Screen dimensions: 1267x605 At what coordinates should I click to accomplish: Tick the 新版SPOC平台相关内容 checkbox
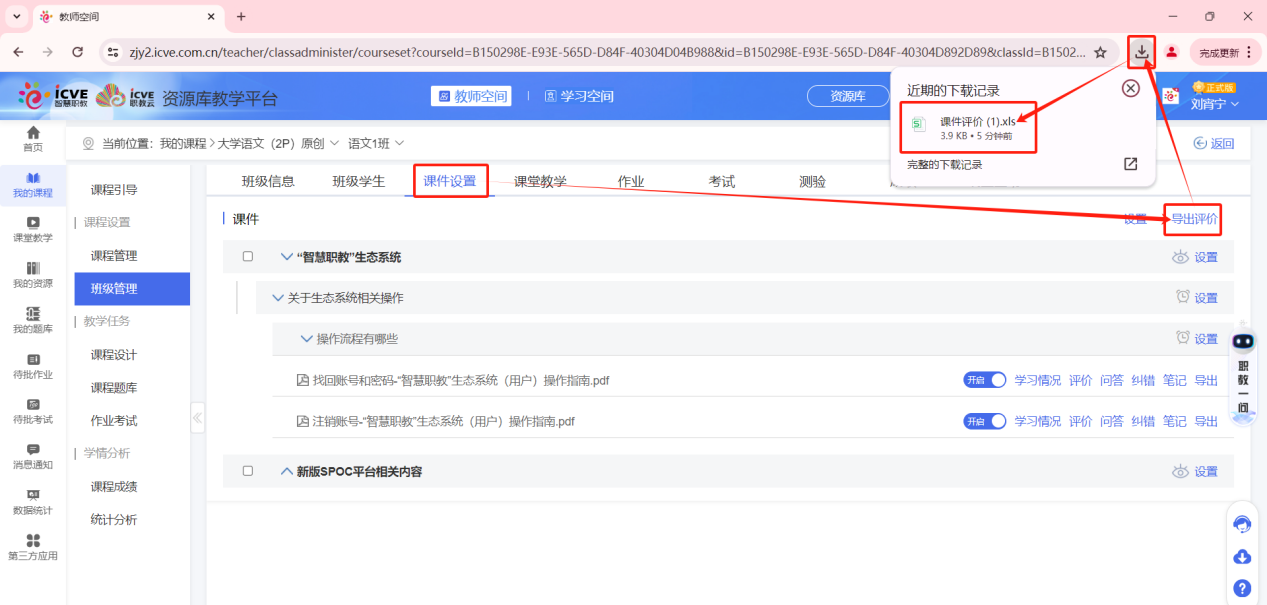click(248, 471)
